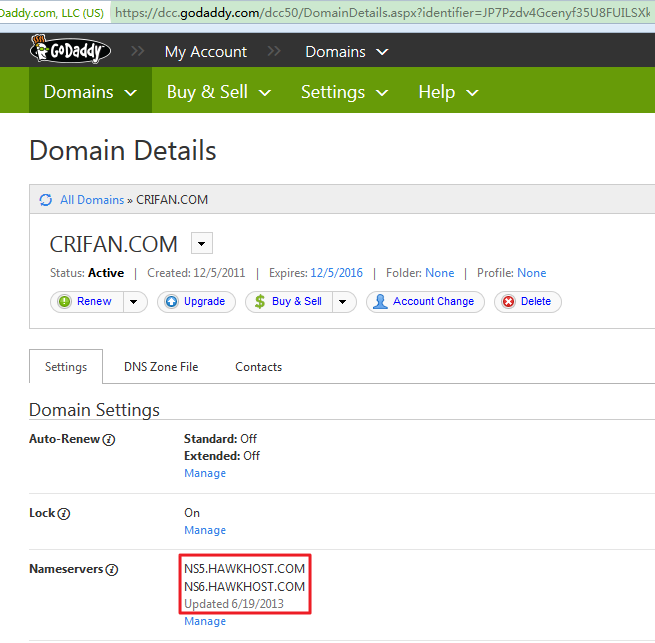Click the Account Change person icon

pyautogui.click(x=380, y=301)
